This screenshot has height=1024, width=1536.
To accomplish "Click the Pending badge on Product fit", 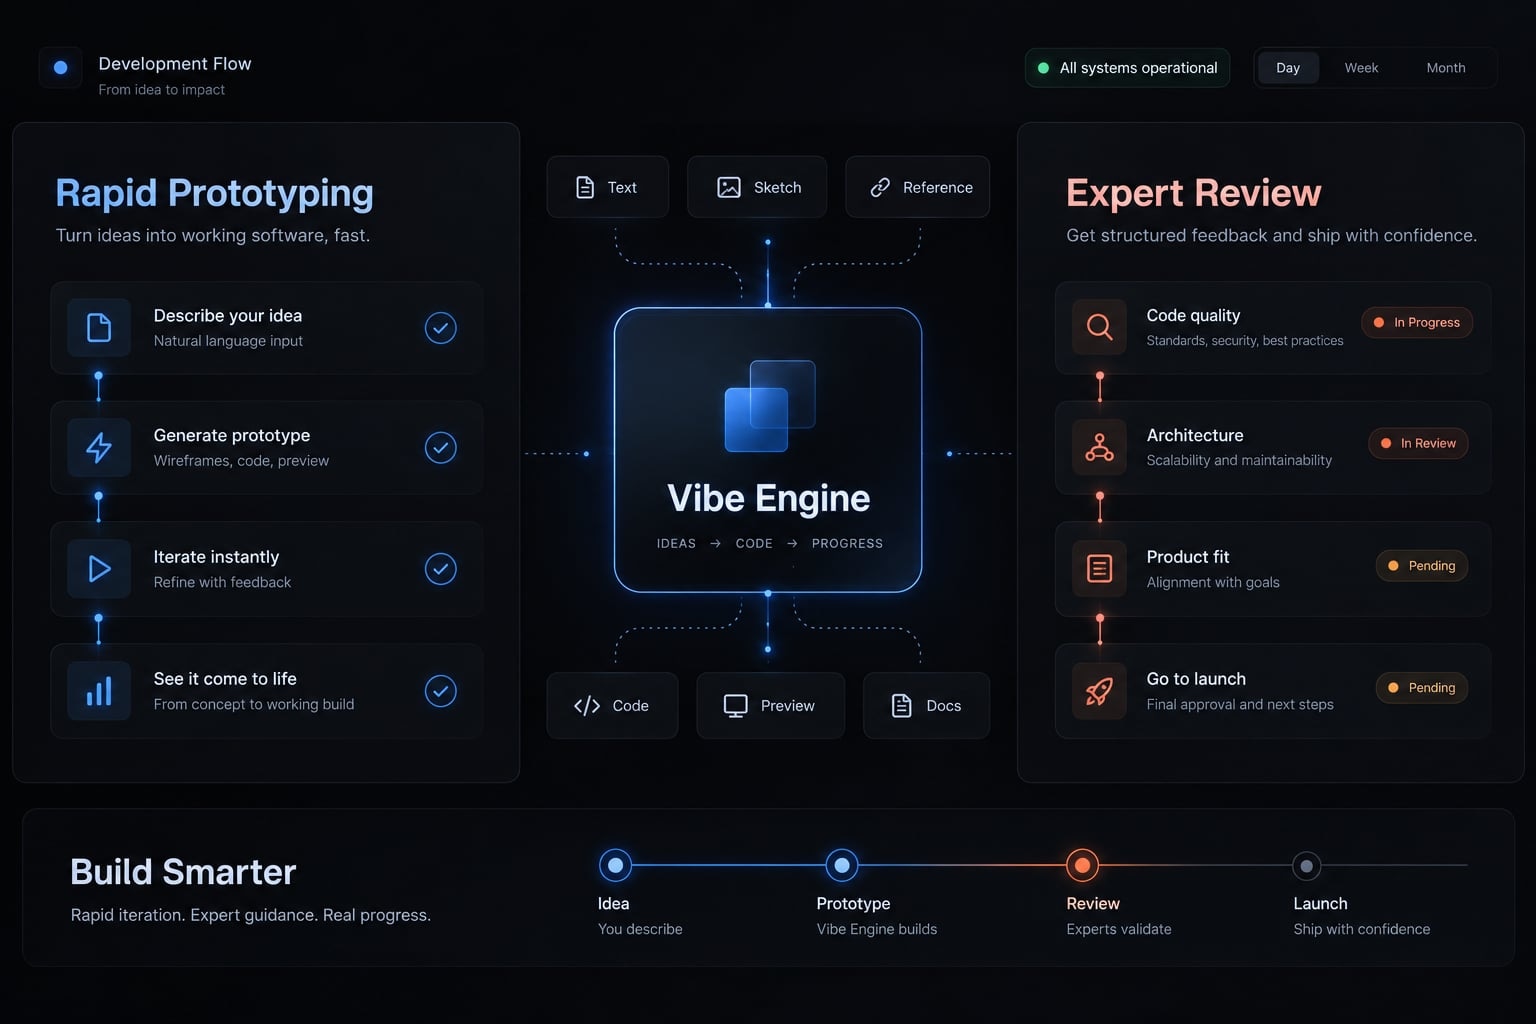I will tap(1422, 566).
